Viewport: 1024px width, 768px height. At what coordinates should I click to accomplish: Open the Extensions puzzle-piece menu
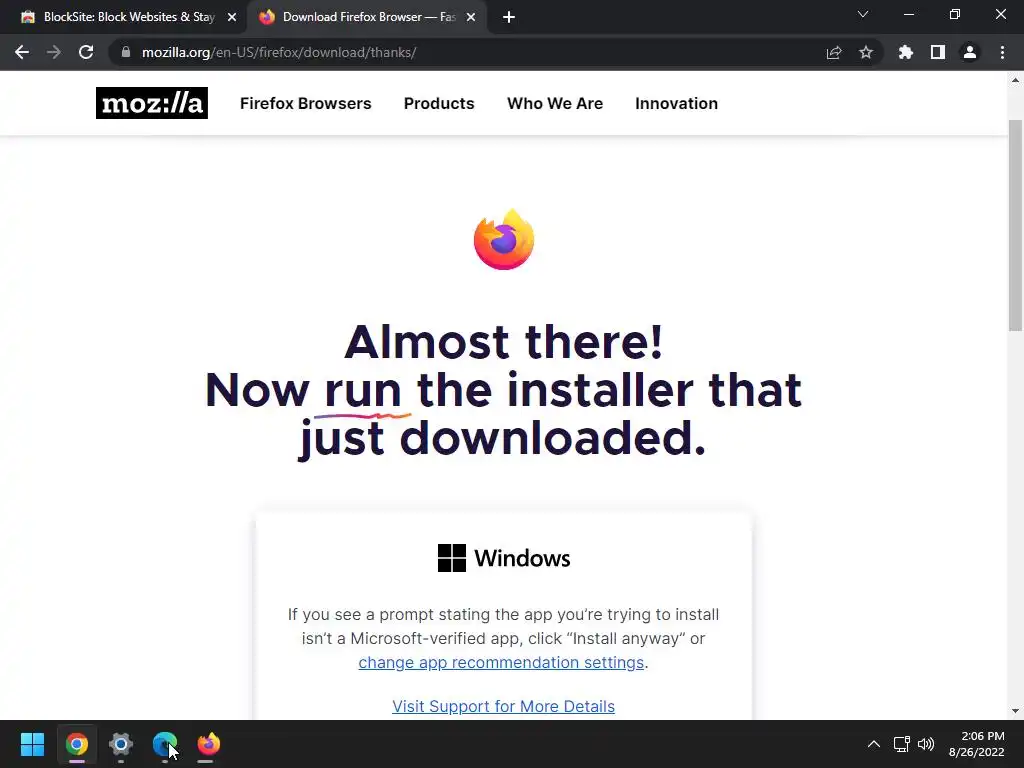click(906, 52)
